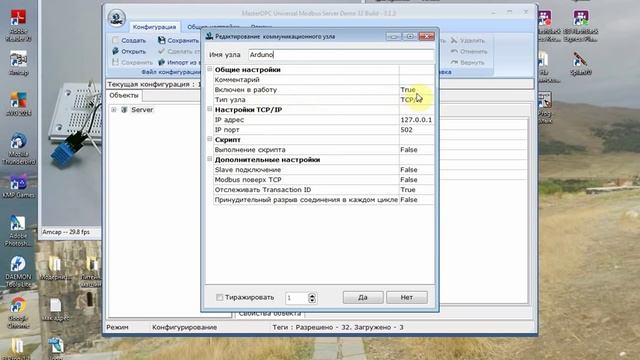Click the Server node icon in tree

tap(124, 110)
